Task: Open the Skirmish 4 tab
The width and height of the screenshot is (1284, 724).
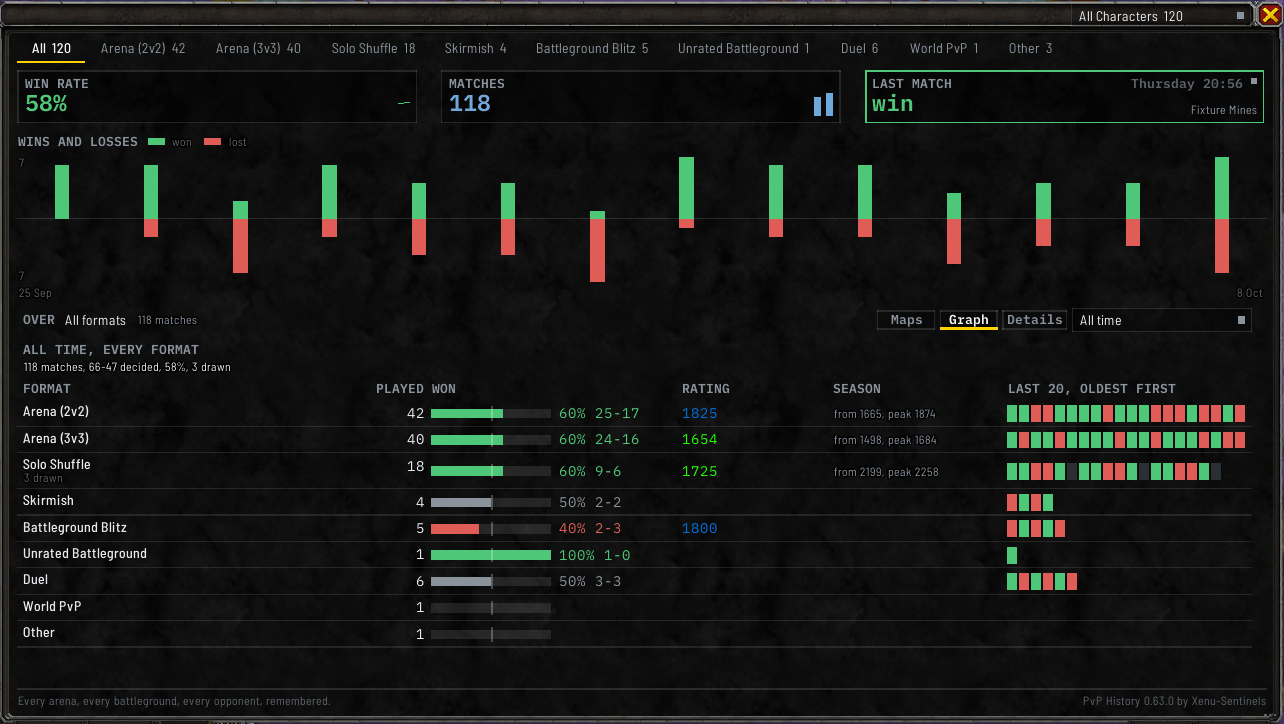Action: (475, 48)
